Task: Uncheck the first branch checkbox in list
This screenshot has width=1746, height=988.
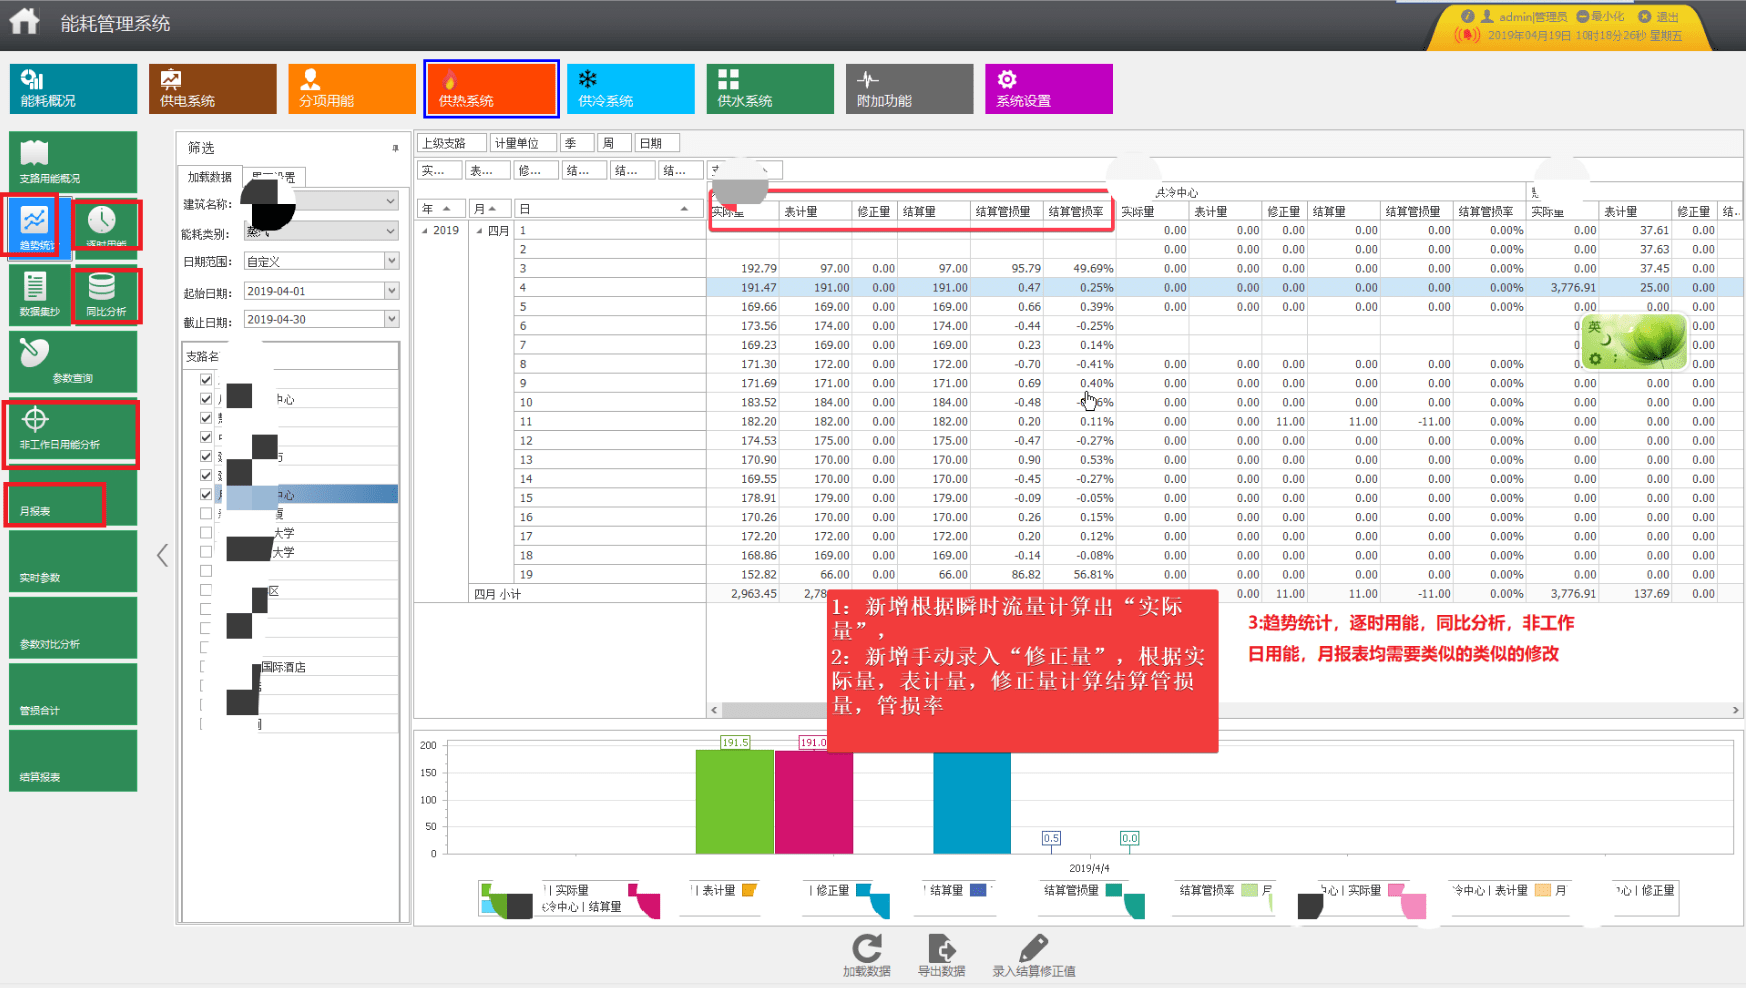Action: coord(206,379)
